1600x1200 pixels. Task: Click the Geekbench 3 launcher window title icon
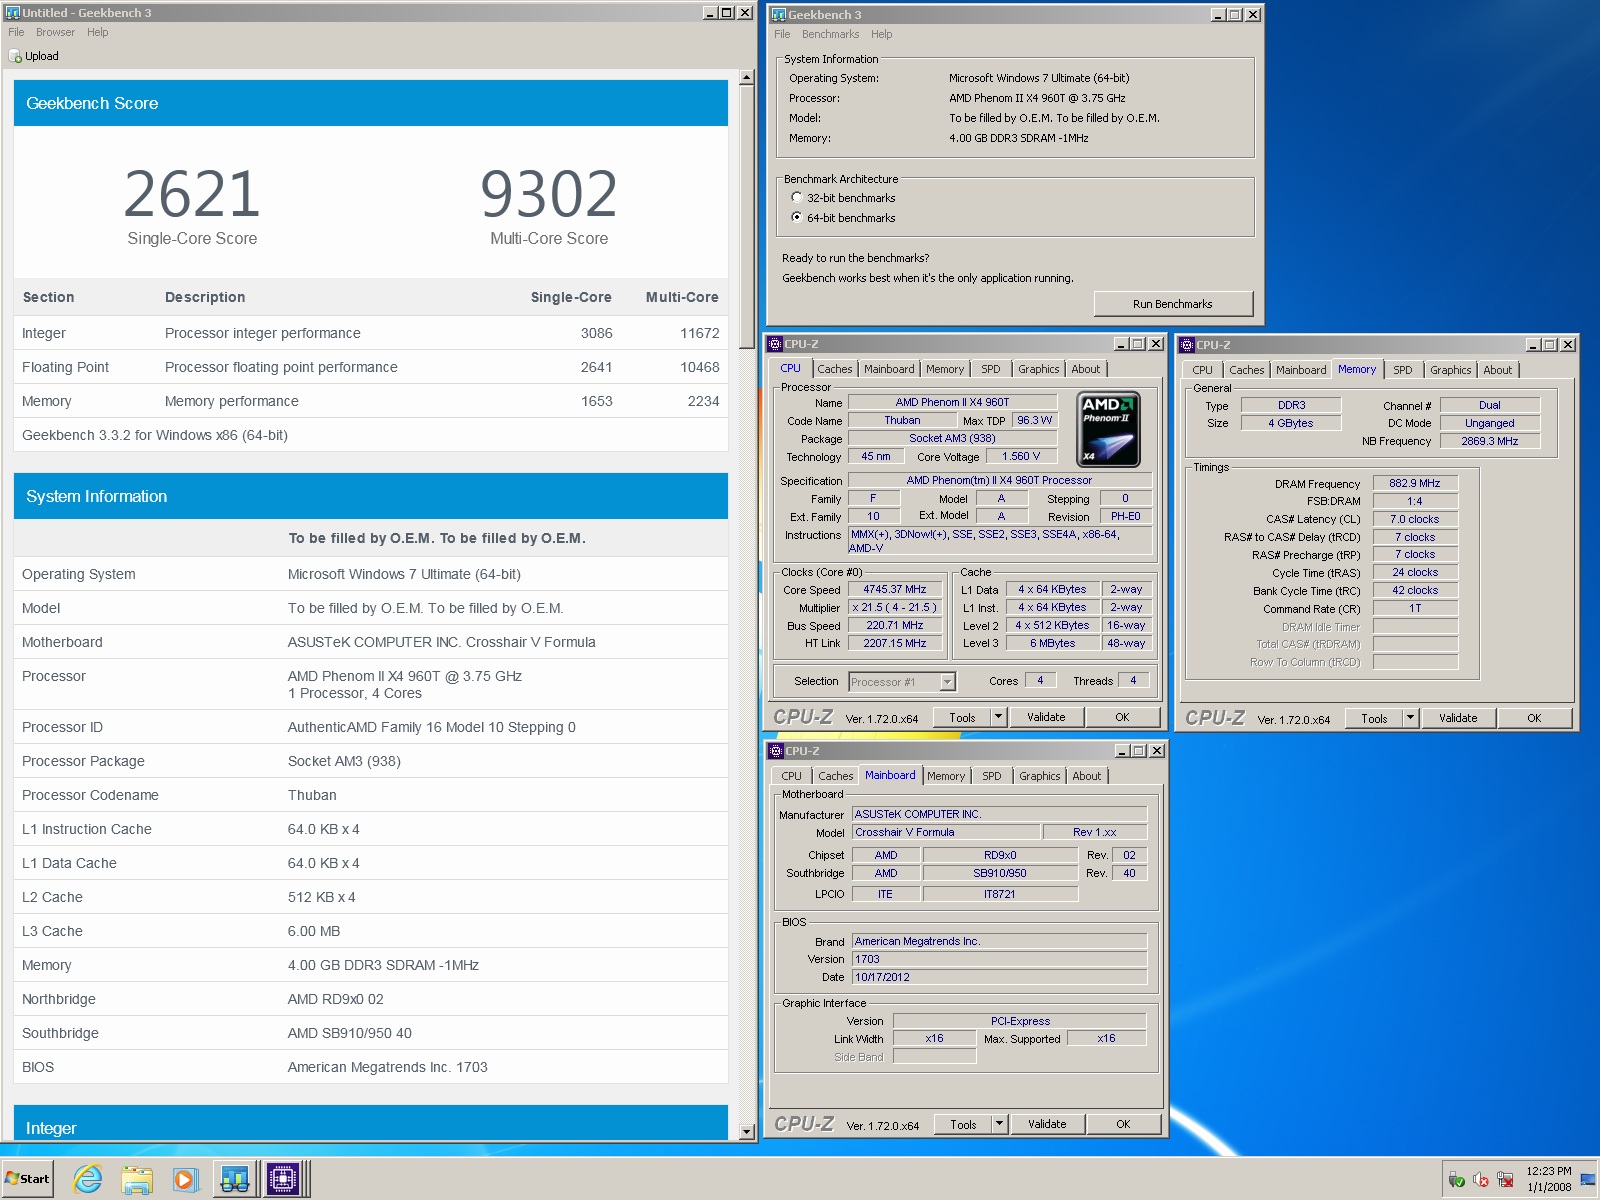tap(779, 14)
